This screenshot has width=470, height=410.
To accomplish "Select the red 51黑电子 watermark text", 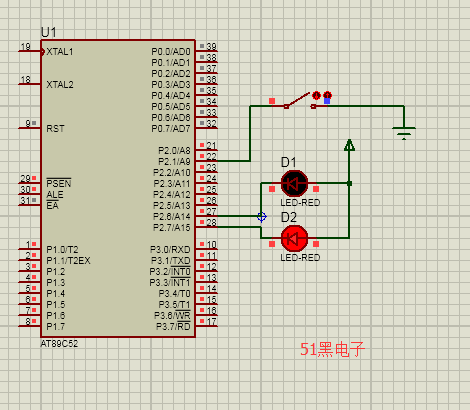I will point(332,349).
